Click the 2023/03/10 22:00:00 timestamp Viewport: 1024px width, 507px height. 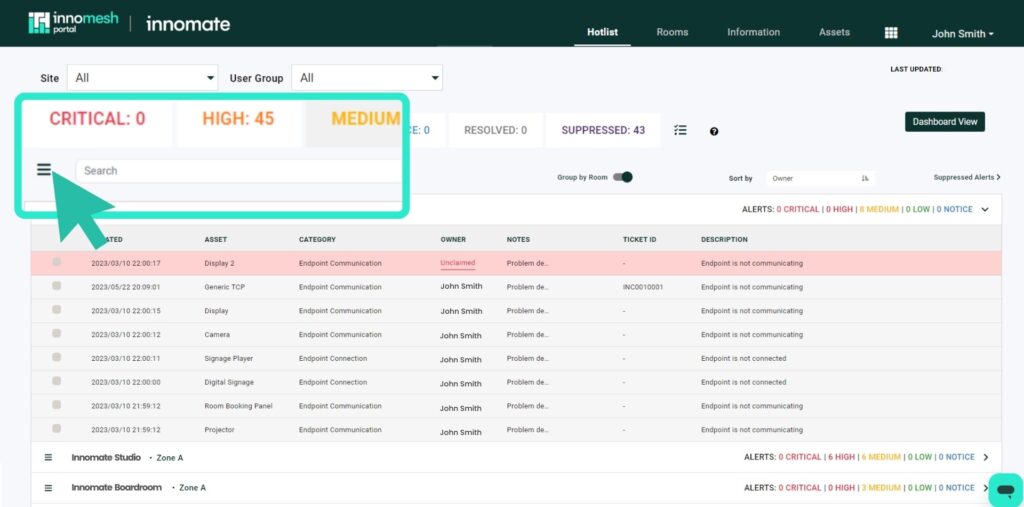(126, 382)
